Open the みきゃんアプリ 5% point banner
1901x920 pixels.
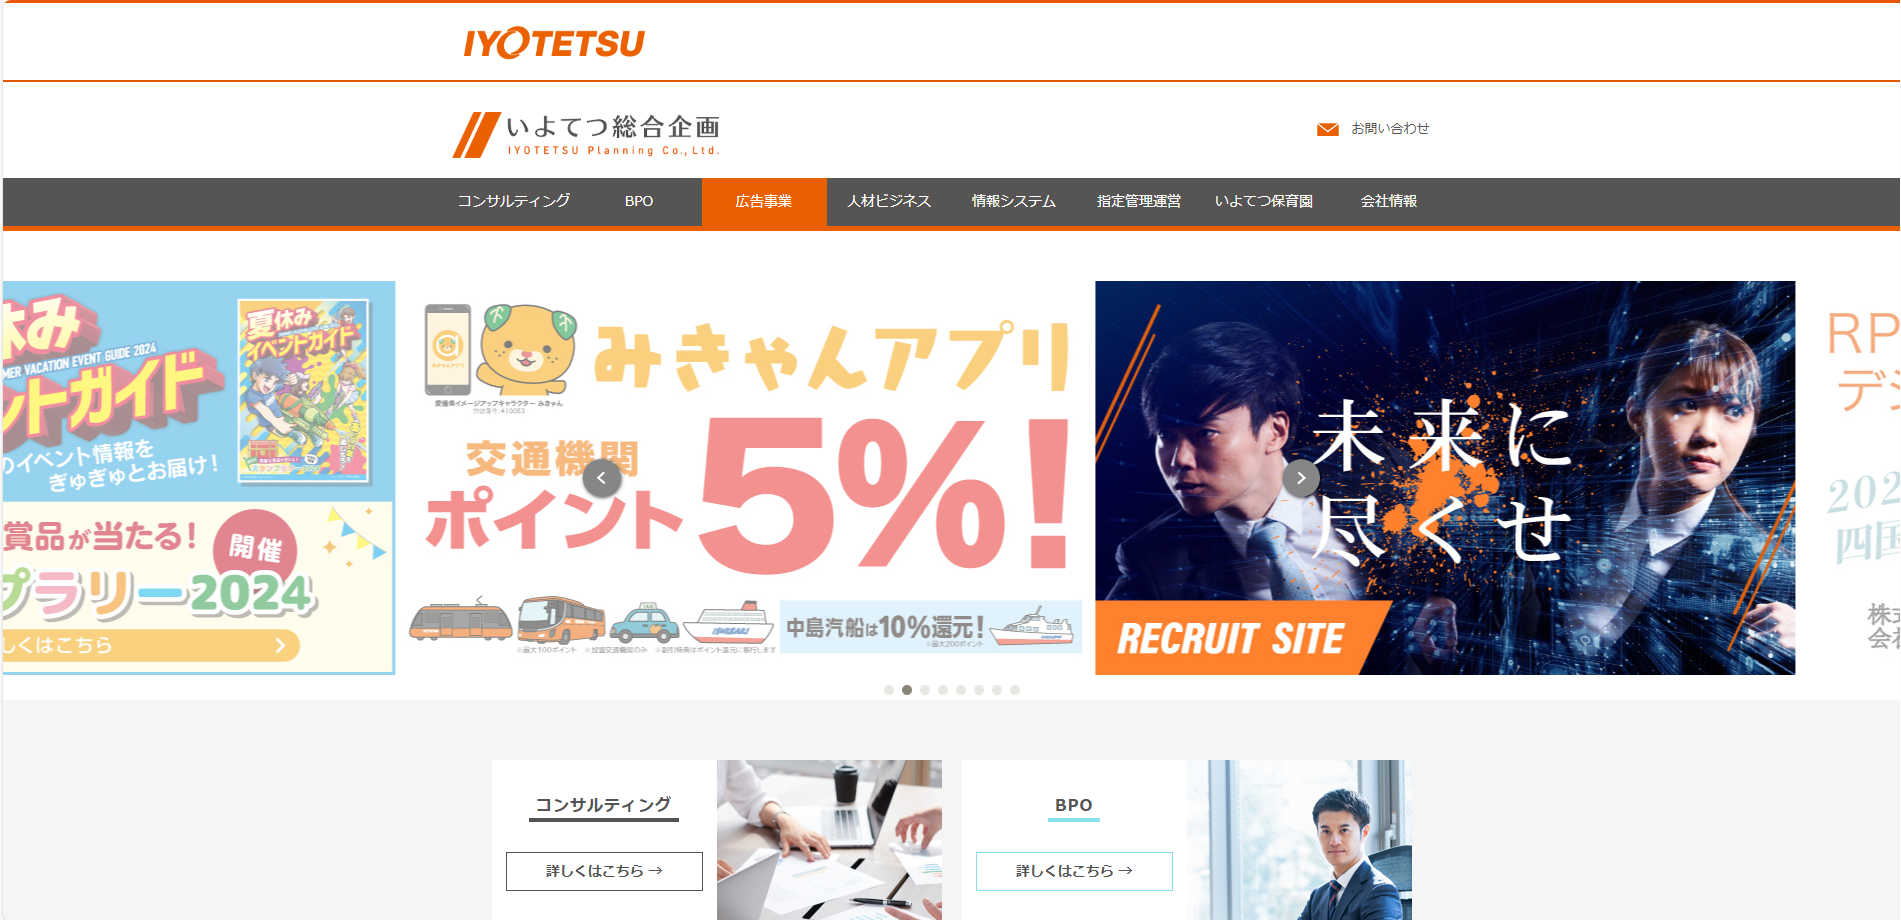coord(745,478)
